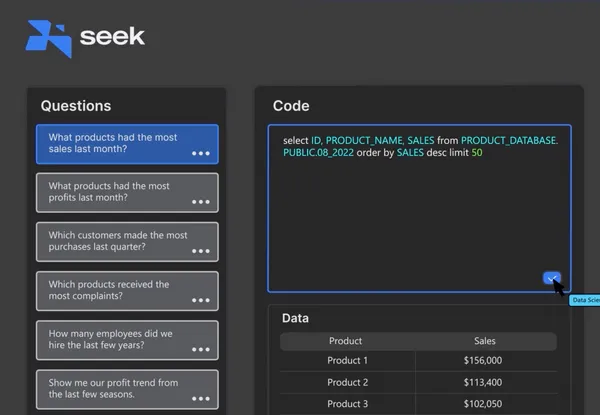Image resolution: width=600 pixels, height=415 pixels.
Task: Click the 'Data' section heading
Action: click(295, 318)
